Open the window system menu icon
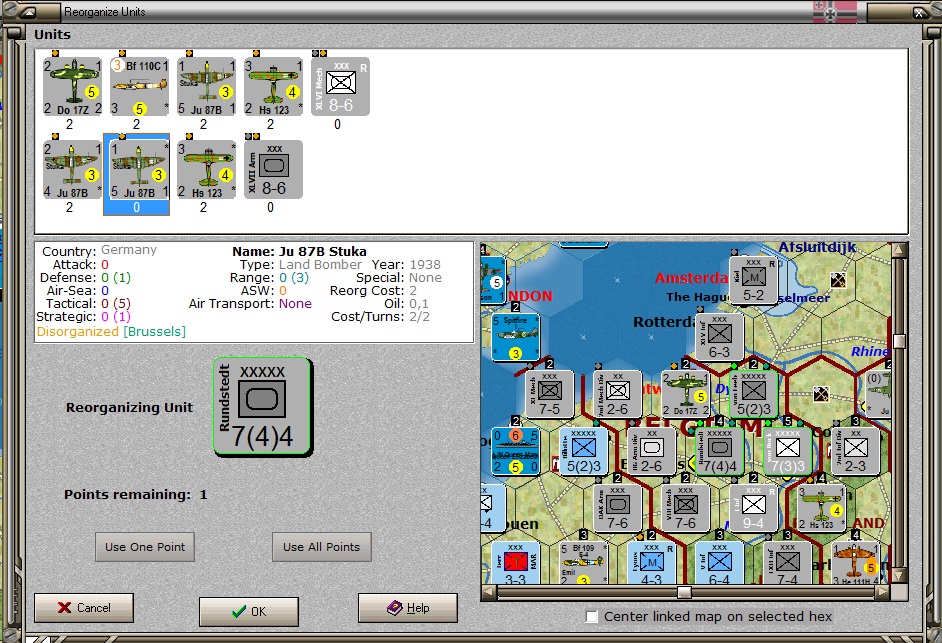The image size is (942, 643). pos(28,11)
